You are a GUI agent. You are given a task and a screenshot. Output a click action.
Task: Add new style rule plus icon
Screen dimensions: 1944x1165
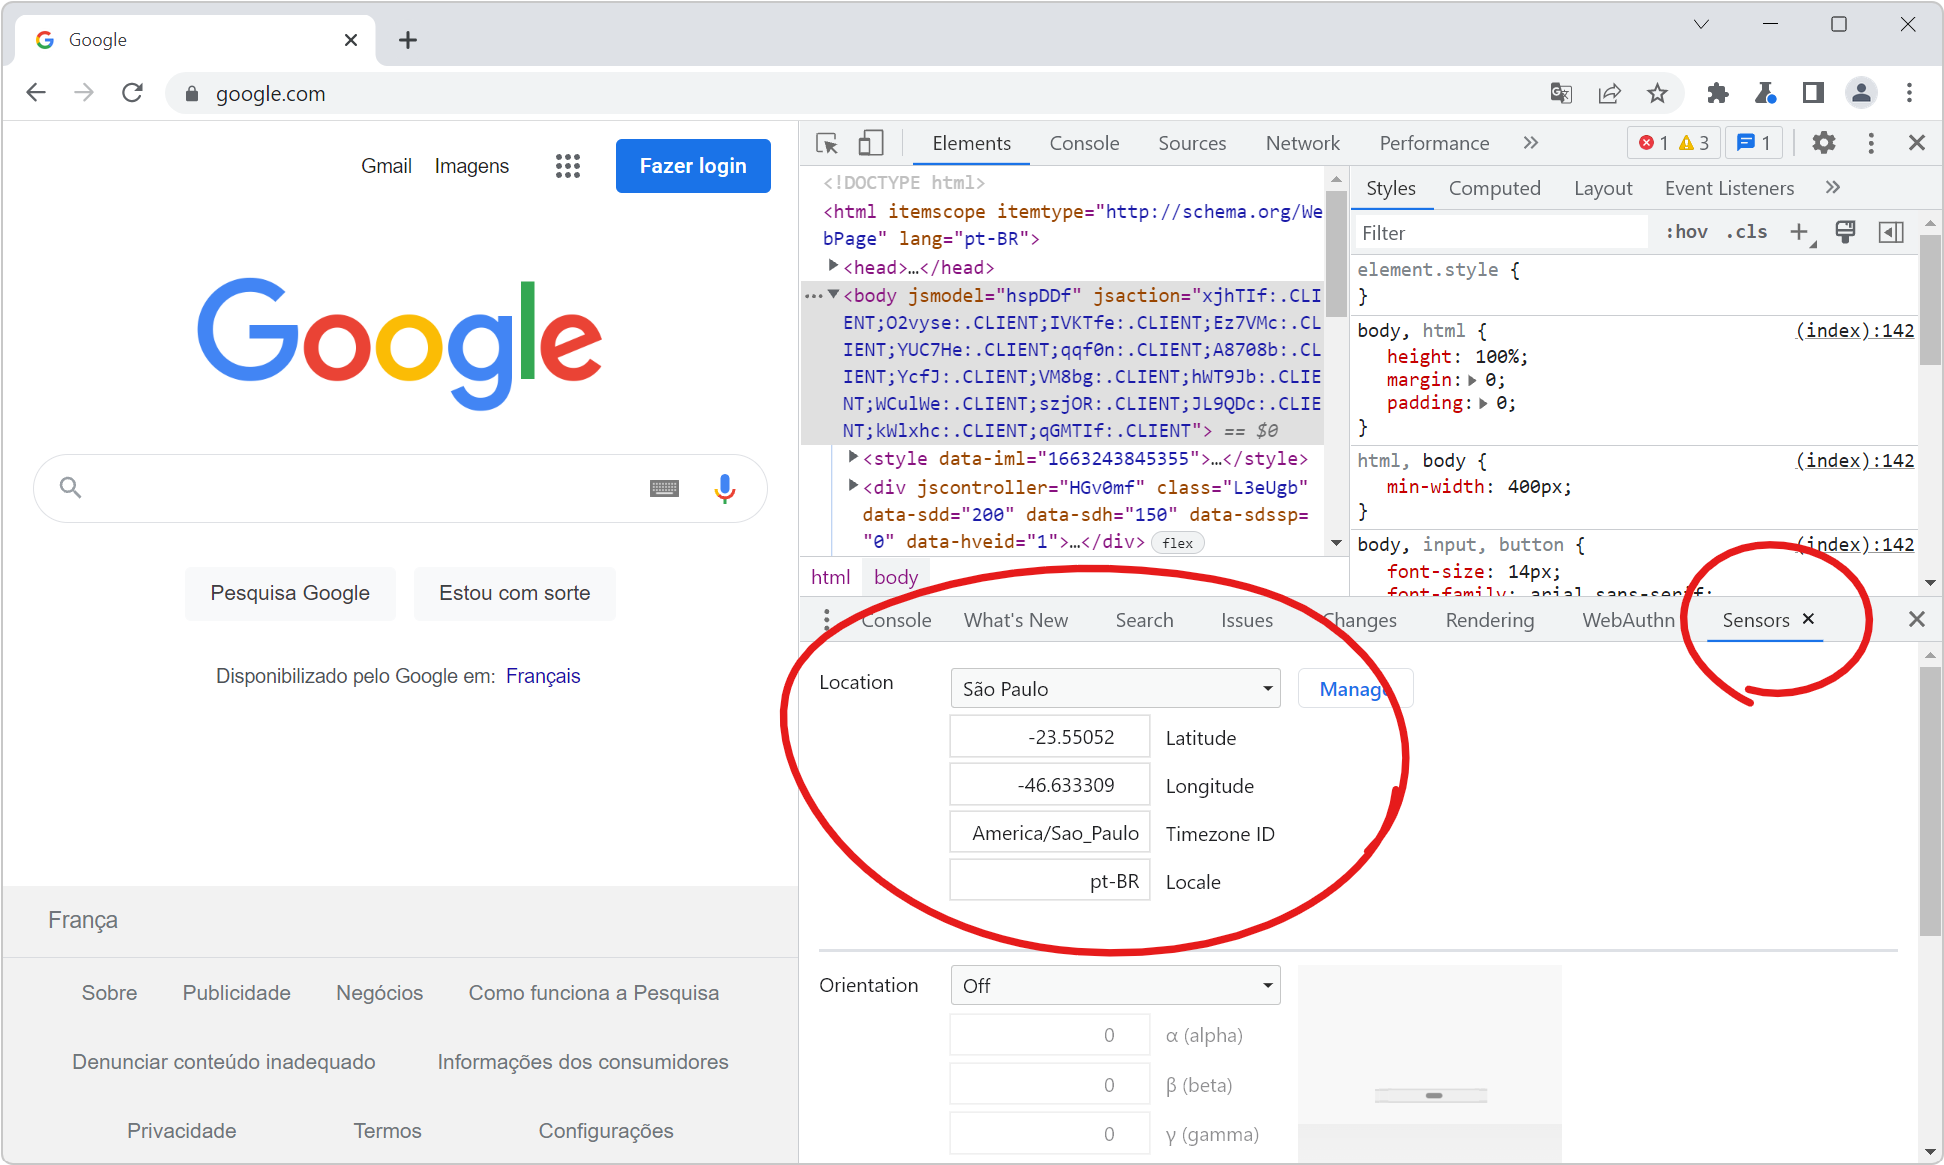coord(1799,232)
